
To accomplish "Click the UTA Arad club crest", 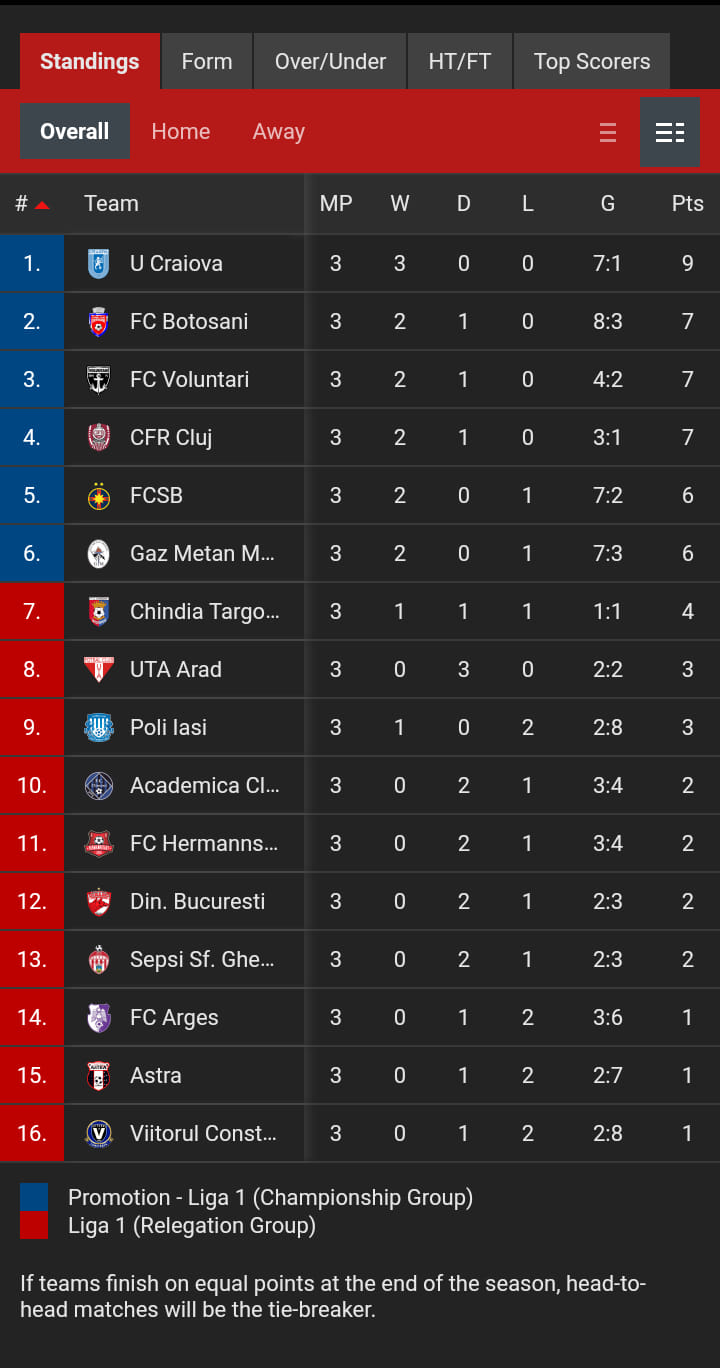I will click(98, 670).
